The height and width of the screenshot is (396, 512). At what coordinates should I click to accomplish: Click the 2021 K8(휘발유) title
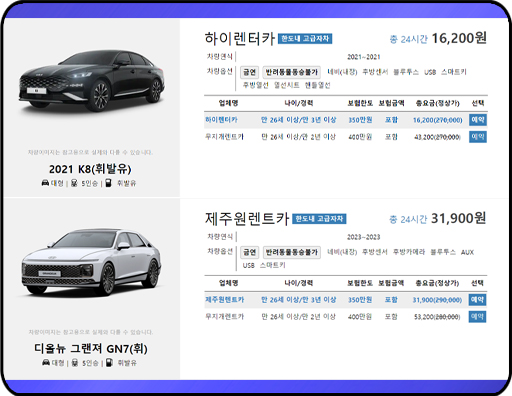click(90, 169)
